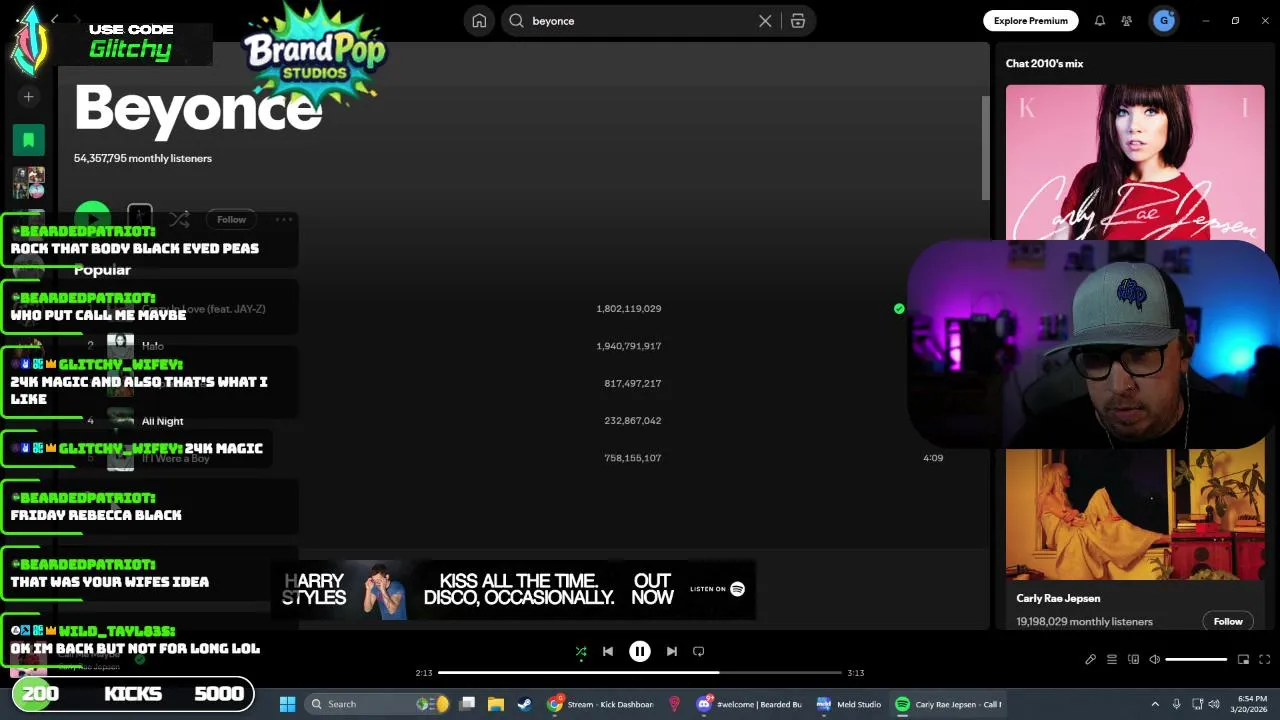Open Steam from the taskbar

pyautogui.click(x=524, y=704)
